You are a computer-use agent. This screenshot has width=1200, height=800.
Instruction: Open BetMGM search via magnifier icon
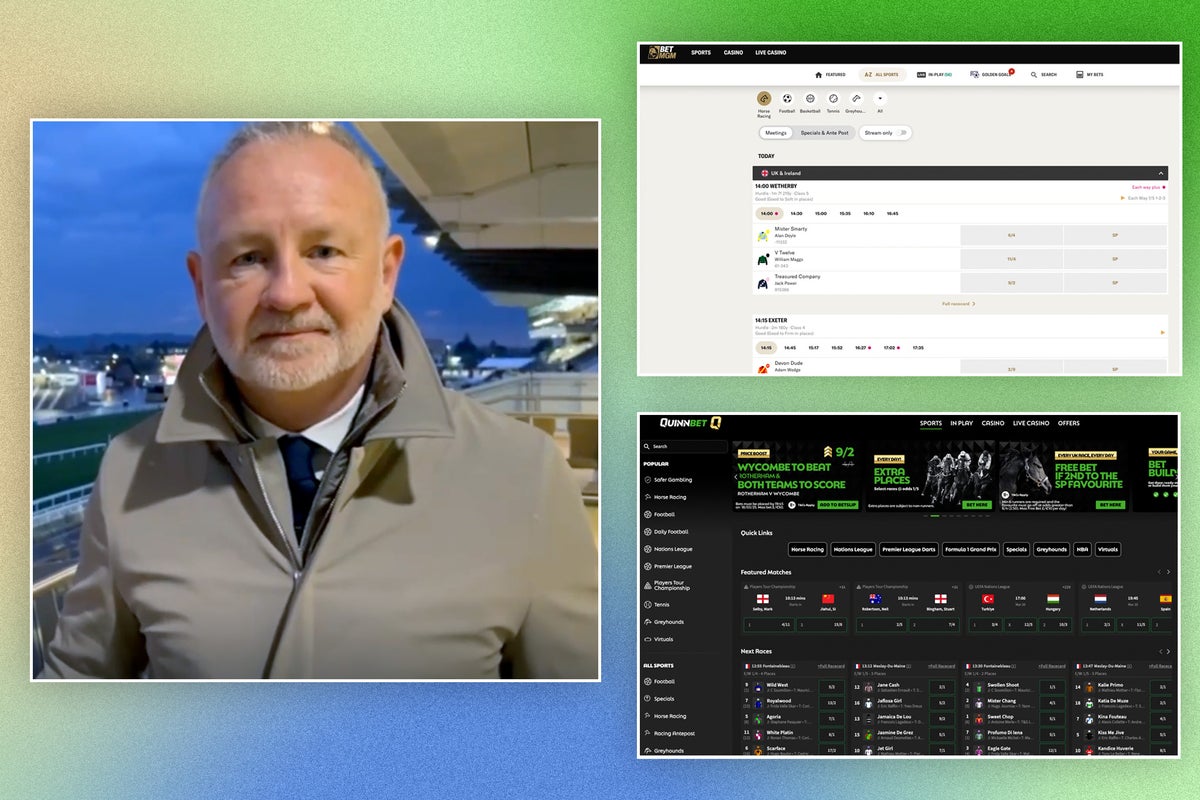tap(1034, 75)
